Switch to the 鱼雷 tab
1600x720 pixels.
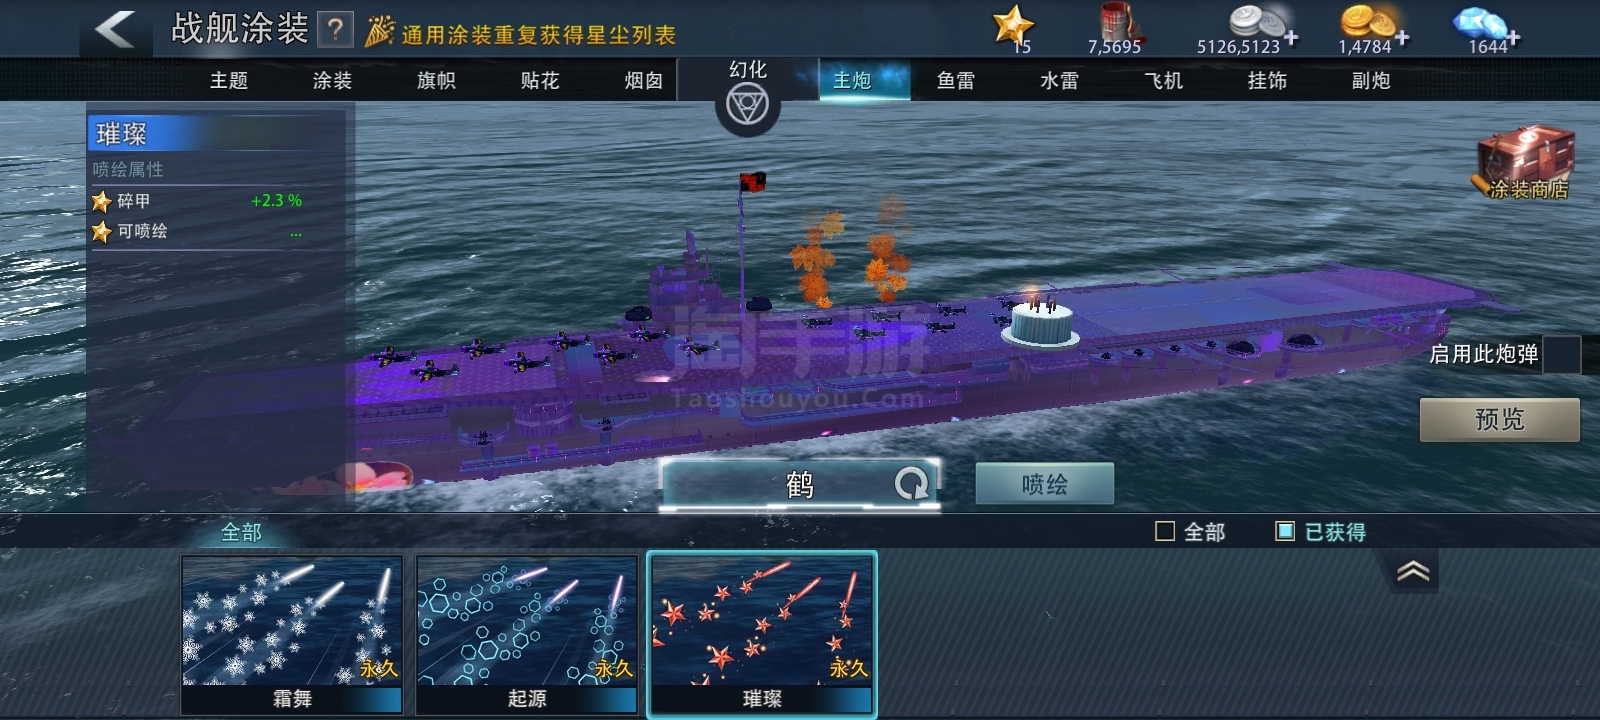(x=956, y=81)
